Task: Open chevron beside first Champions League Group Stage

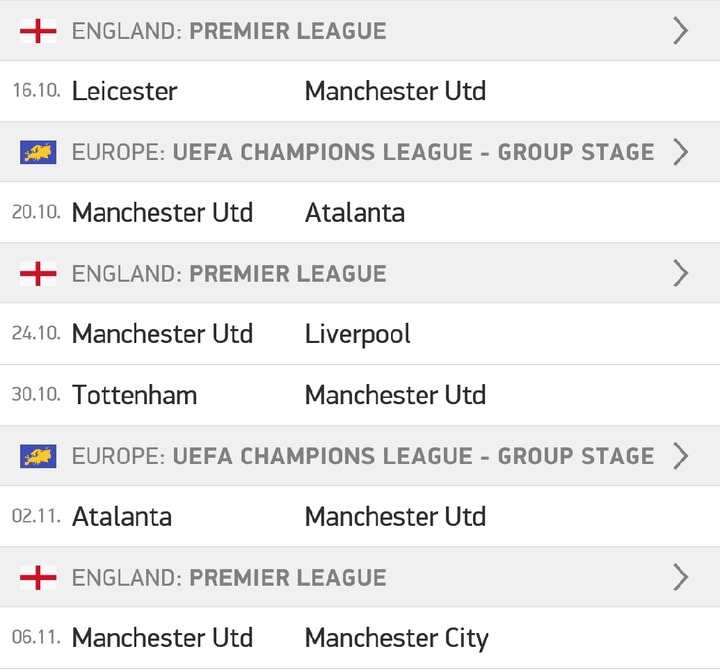Action: point(681,152)
